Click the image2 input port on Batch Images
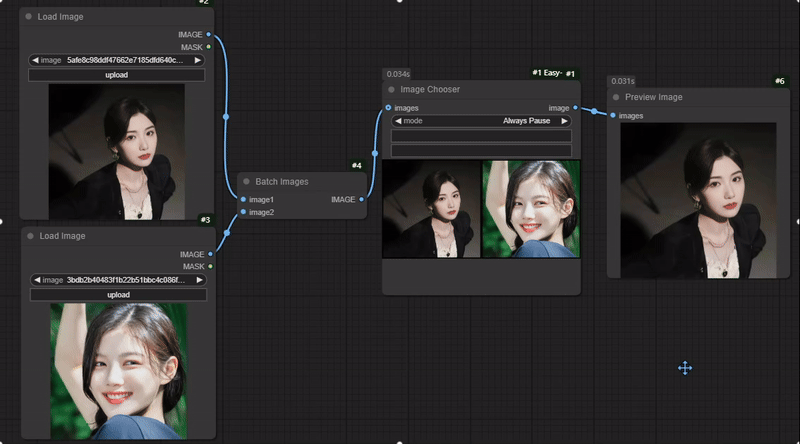800x444 pixels. (242, 212)
